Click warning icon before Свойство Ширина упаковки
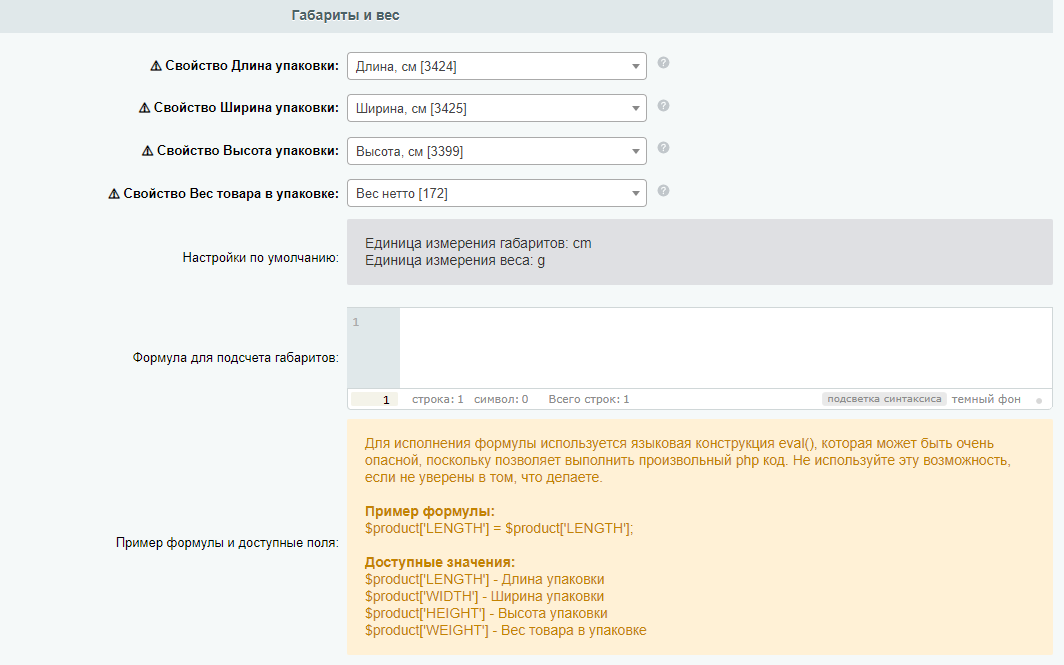 coord(145,108)
